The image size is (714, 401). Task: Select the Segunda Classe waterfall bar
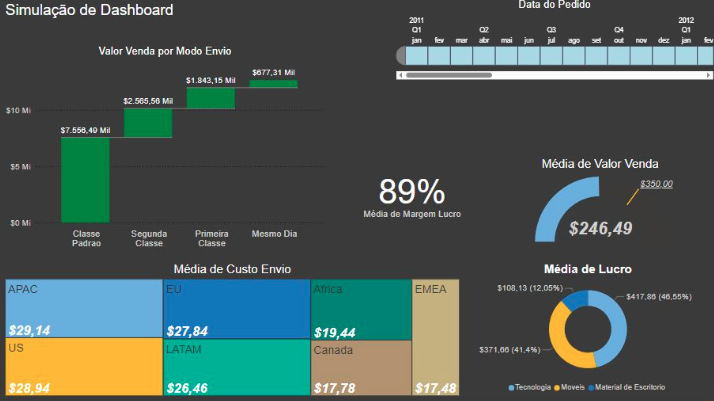[x=148, y=123]
